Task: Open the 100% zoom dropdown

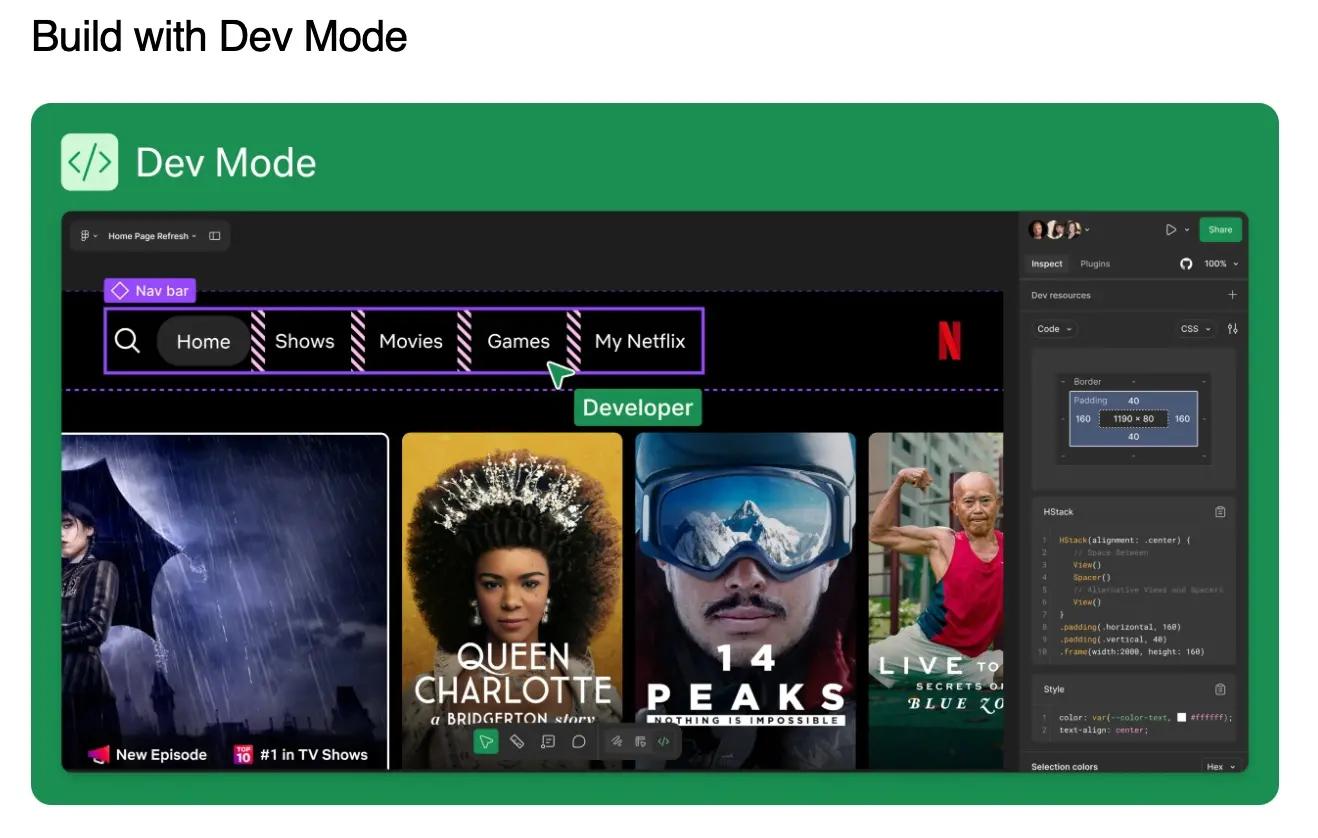Action: 1220,264
